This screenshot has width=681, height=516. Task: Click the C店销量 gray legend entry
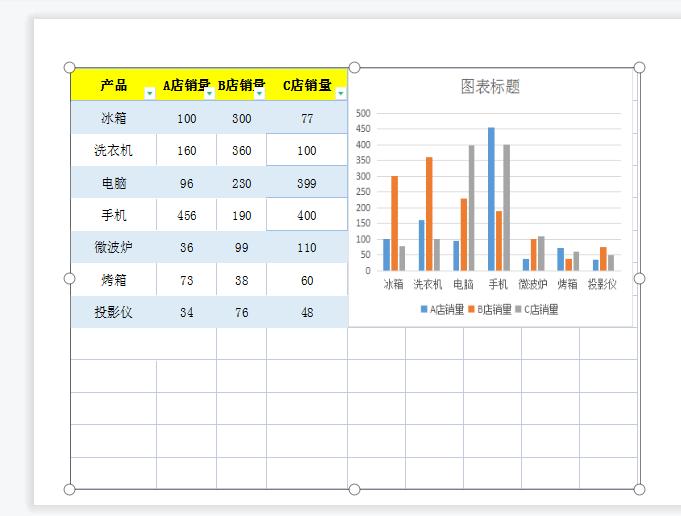(537, 310)
